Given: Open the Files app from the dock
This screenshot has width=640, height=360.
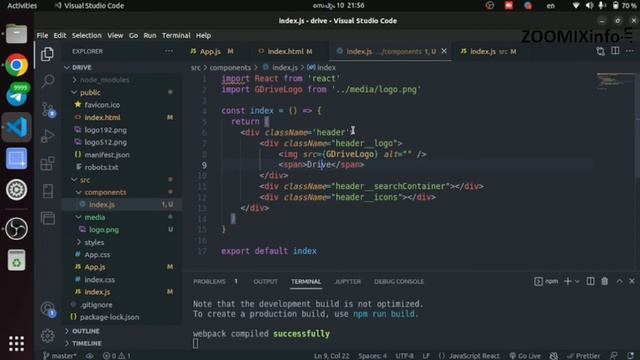Looking at the screenshot, I should click(16, 34).
